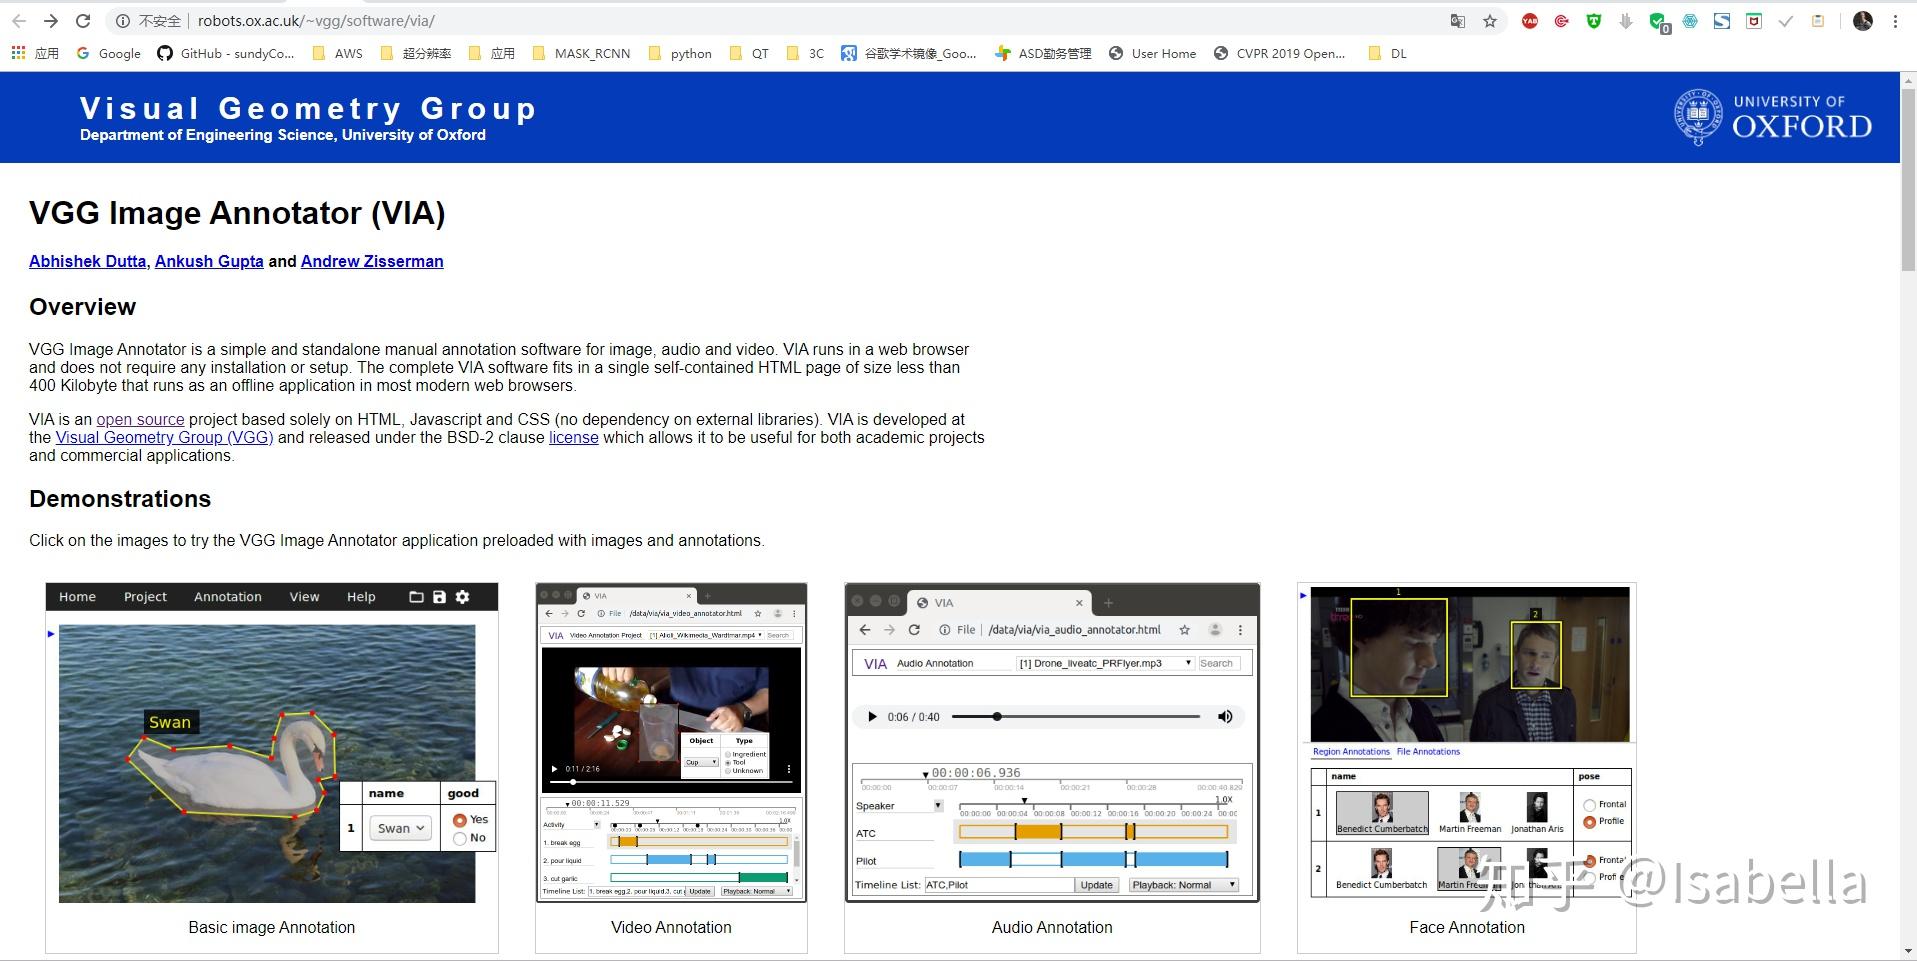
Task: Open the Chrome profile avatar
Action: coord(1864,20)
